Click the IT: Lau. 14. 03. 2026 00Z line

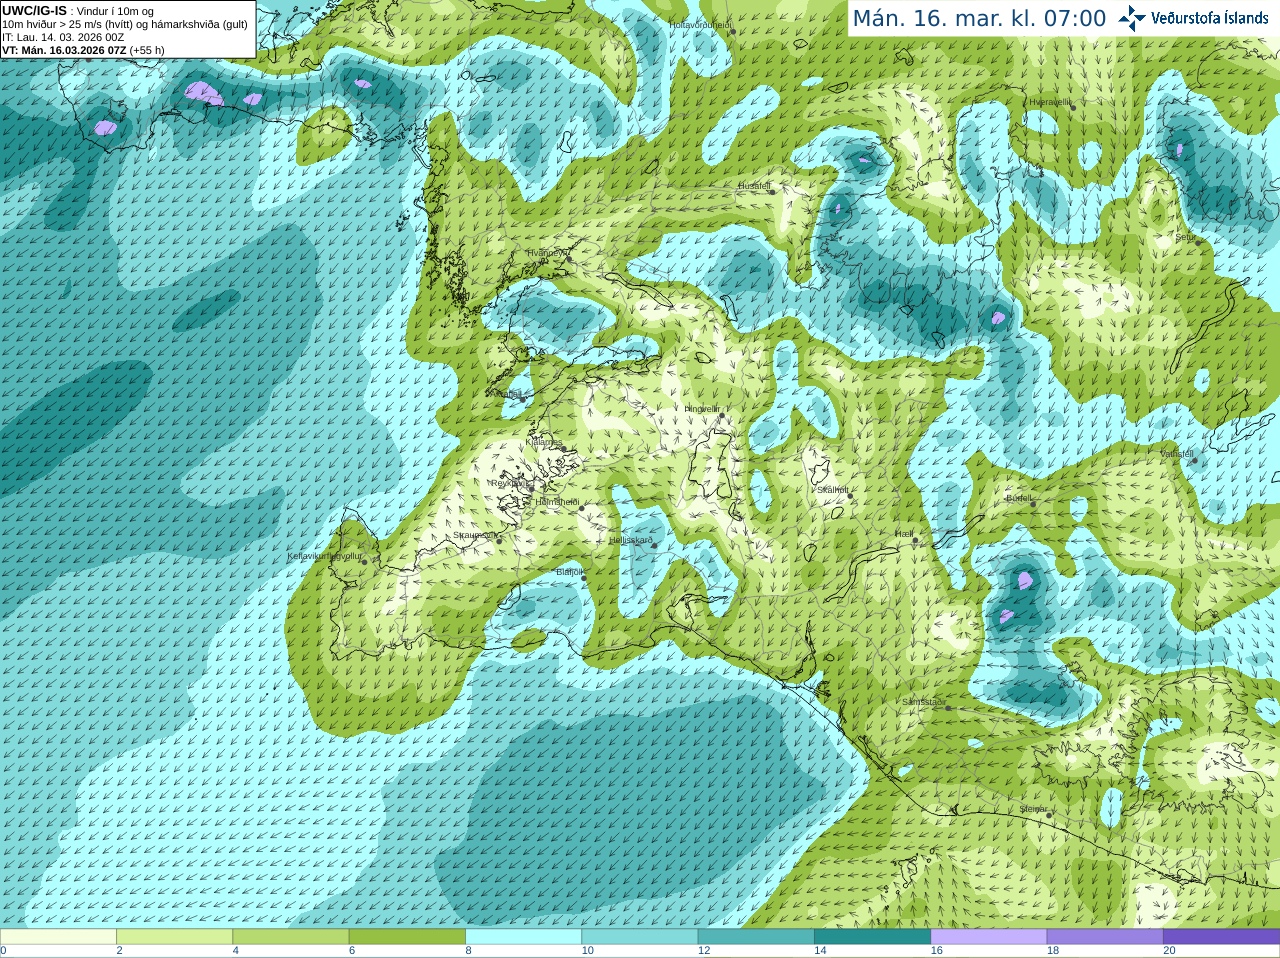point(63,37)
